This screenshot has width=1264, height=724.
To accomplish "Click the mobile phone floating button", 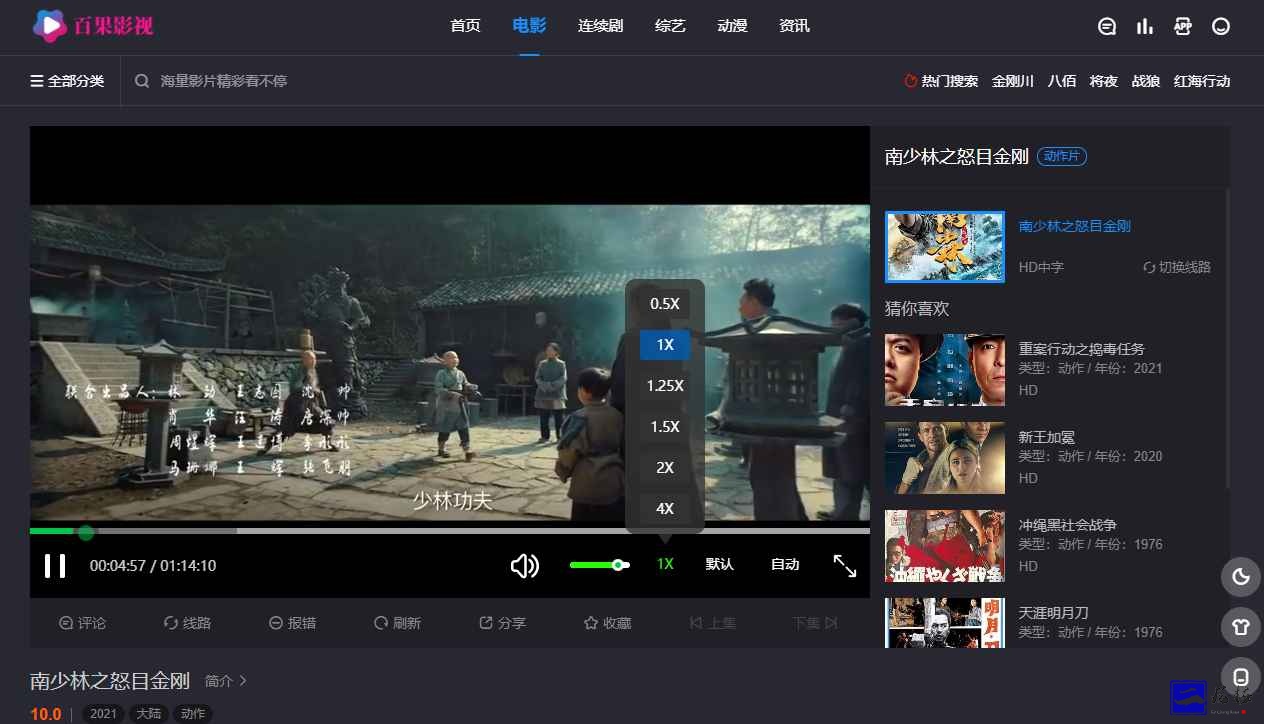I will [x=1241, y=678].
